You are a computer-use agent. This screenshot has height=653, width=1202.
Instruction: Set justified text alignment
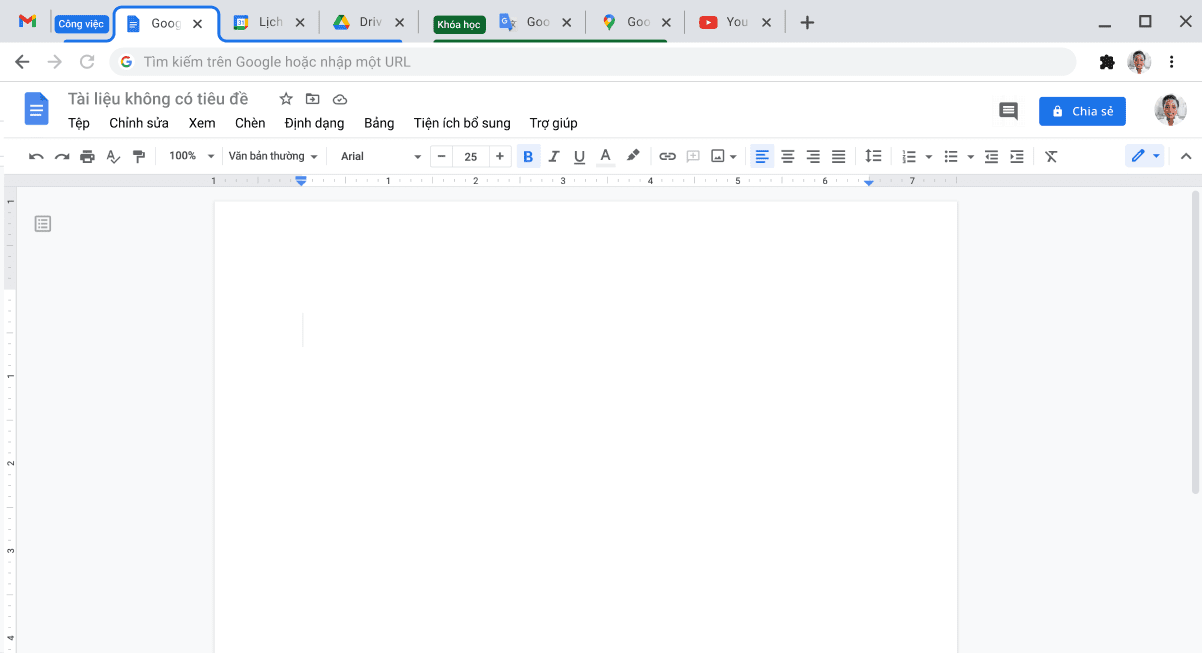(x=839, y=156)
